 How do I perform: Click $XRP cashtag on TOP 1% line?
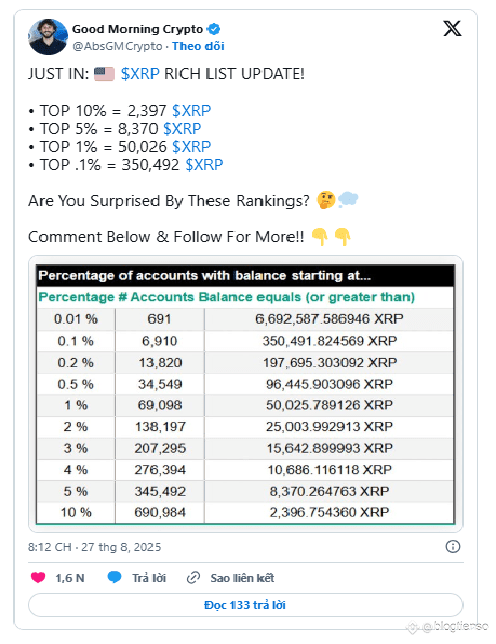(x=191, y=147)
